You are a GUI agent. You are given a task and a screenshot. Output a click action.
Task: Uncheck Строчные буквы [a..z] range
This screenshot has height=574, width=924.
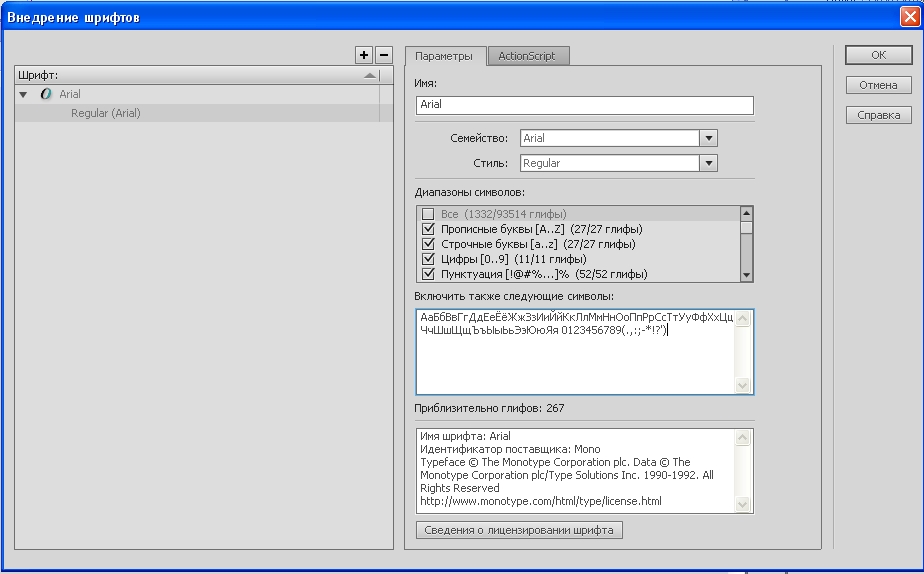click(x=428, y=244)
